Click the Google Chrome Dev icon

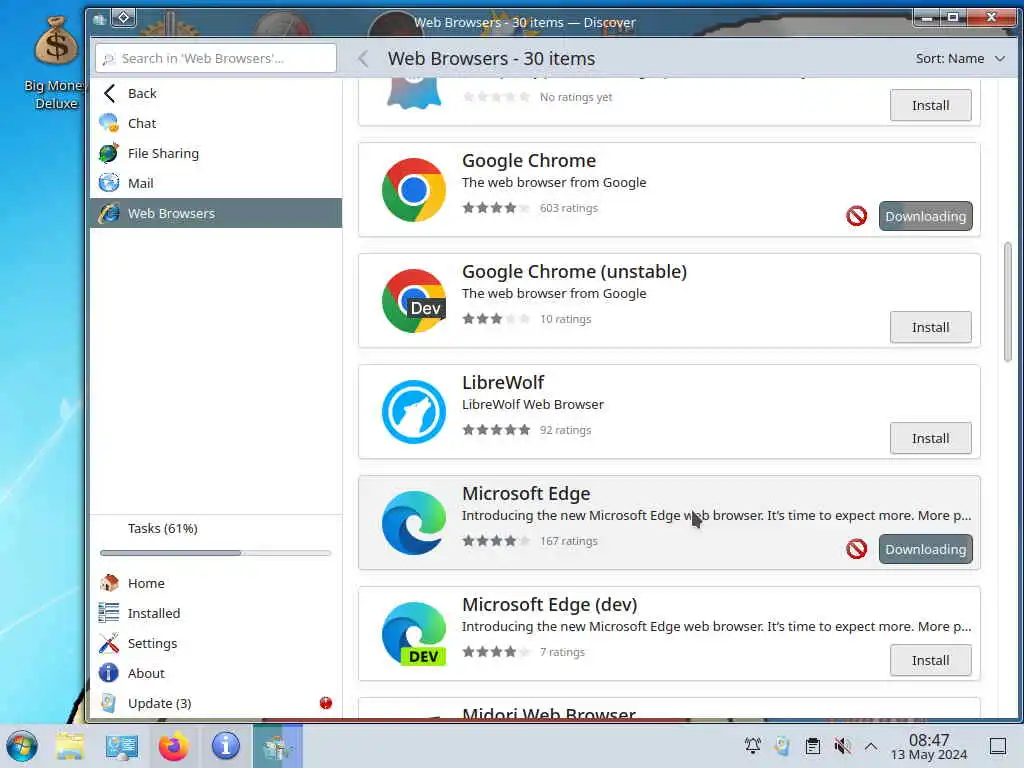point(414,301)
